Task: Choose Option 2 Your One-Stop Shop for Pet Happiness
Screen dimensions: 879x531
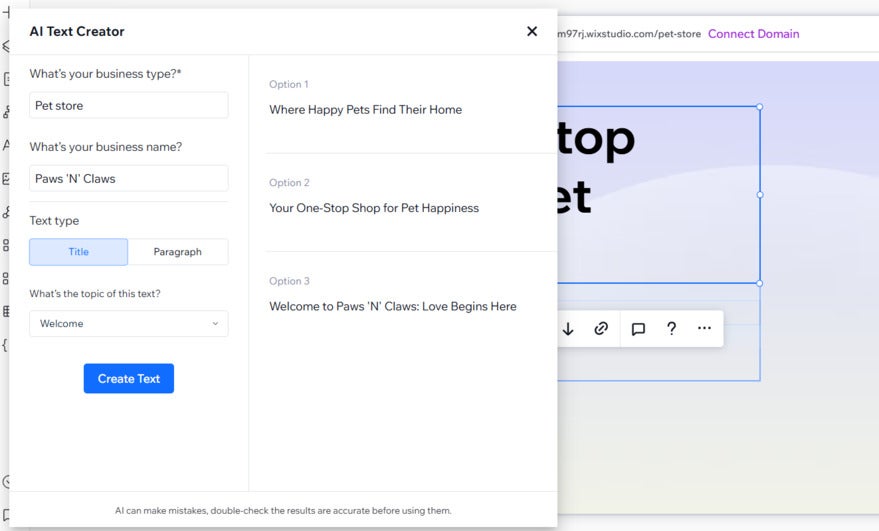Action: coord(374,207)
